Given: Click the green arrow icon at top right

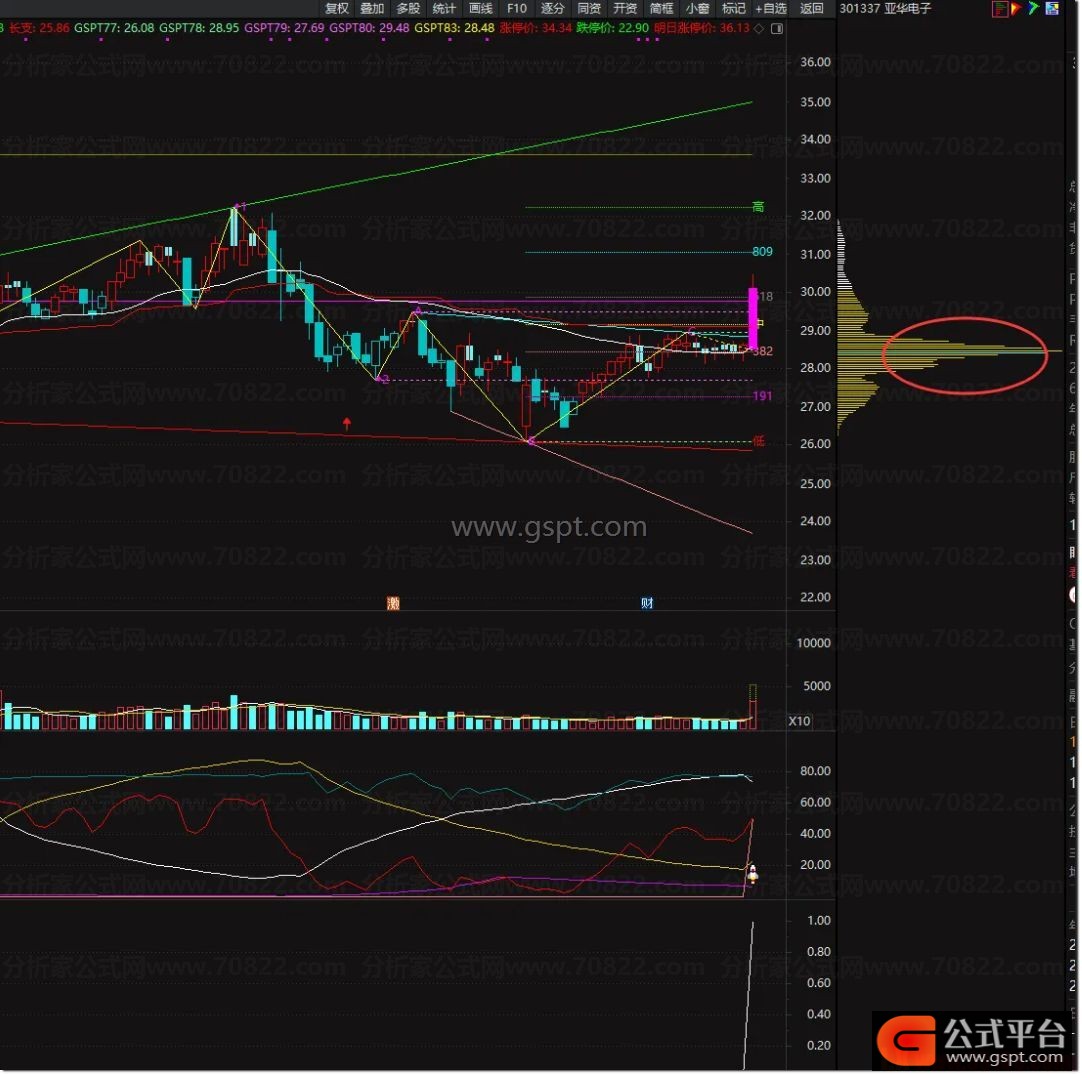Looking at the screenshot, I should 1033,9.
